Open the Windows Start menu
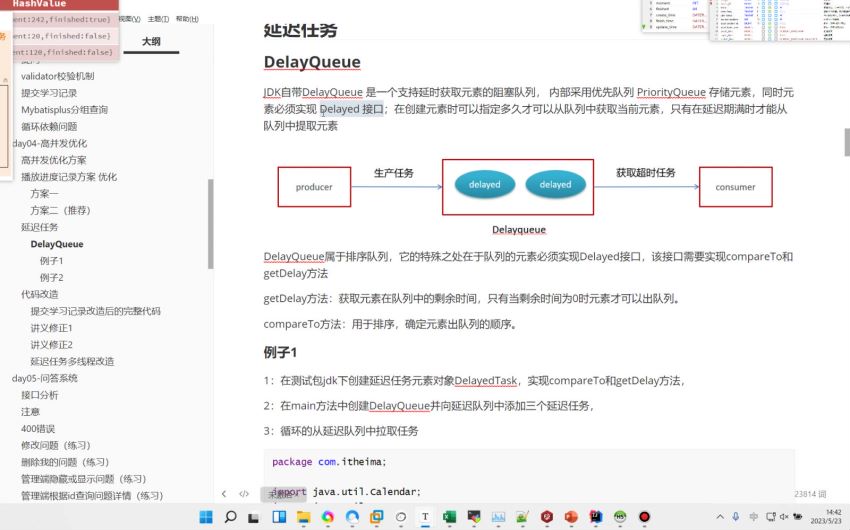The image size is (850, 530). 206,517
